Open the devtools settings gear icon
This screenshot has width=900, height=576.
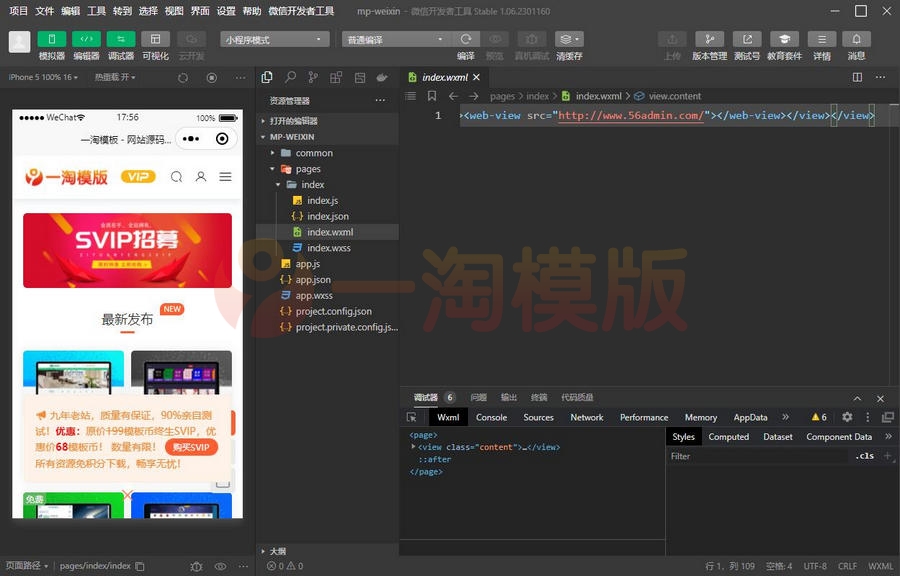847,417
